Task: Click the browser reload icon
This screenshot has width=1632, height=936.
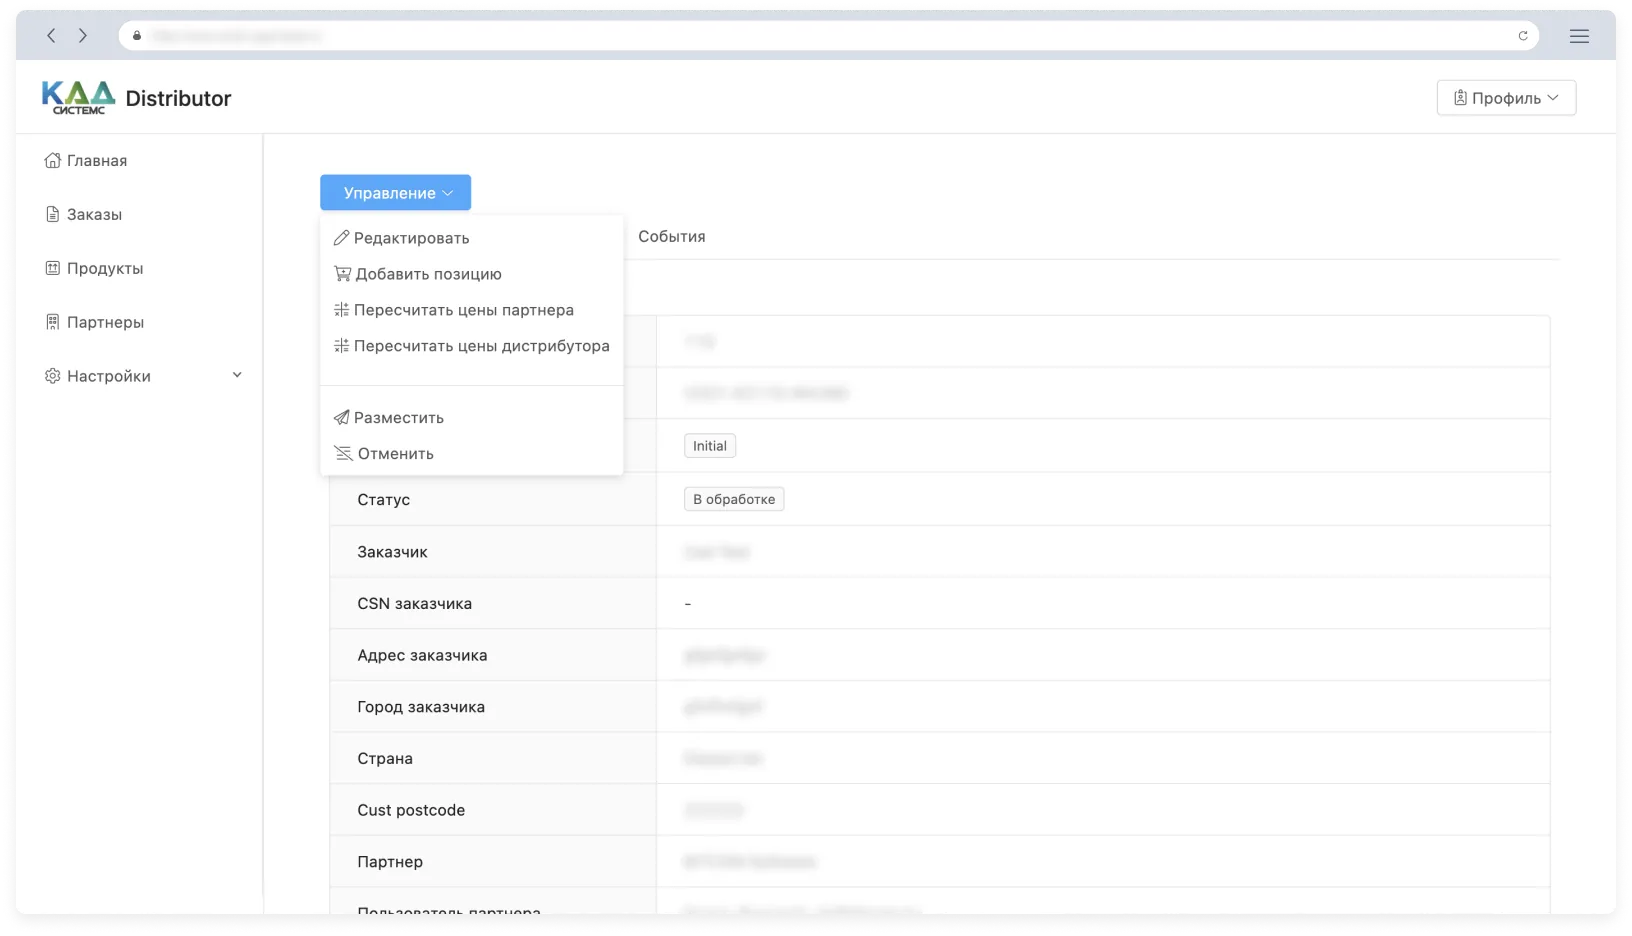Action: tap(1522, 36)
